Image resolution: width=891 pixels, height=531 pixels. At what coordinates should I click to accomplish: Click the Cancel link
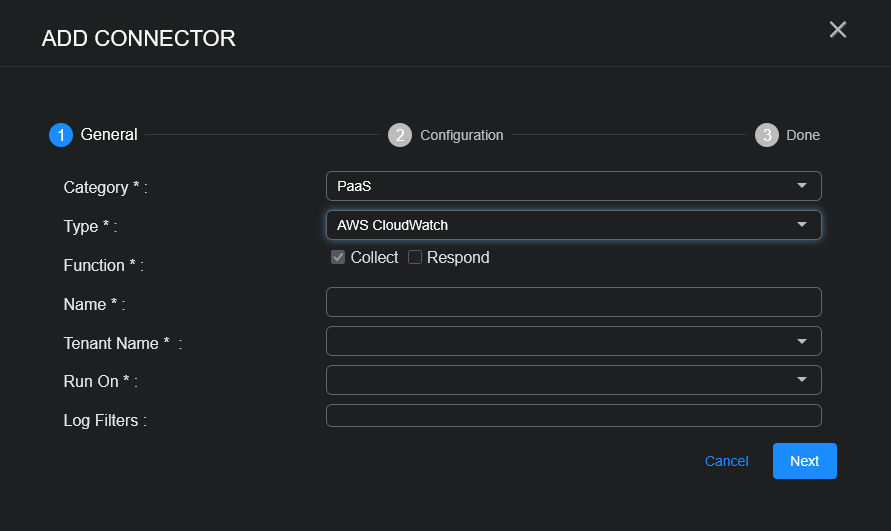click(726, 461)
